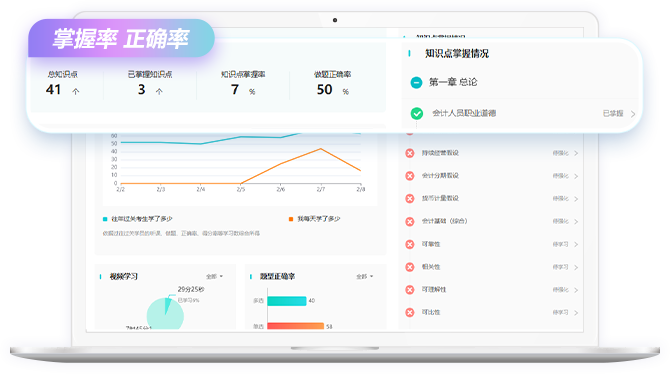
Task: Click the teal 多选 accuracy bar
Action: [287, 301]
